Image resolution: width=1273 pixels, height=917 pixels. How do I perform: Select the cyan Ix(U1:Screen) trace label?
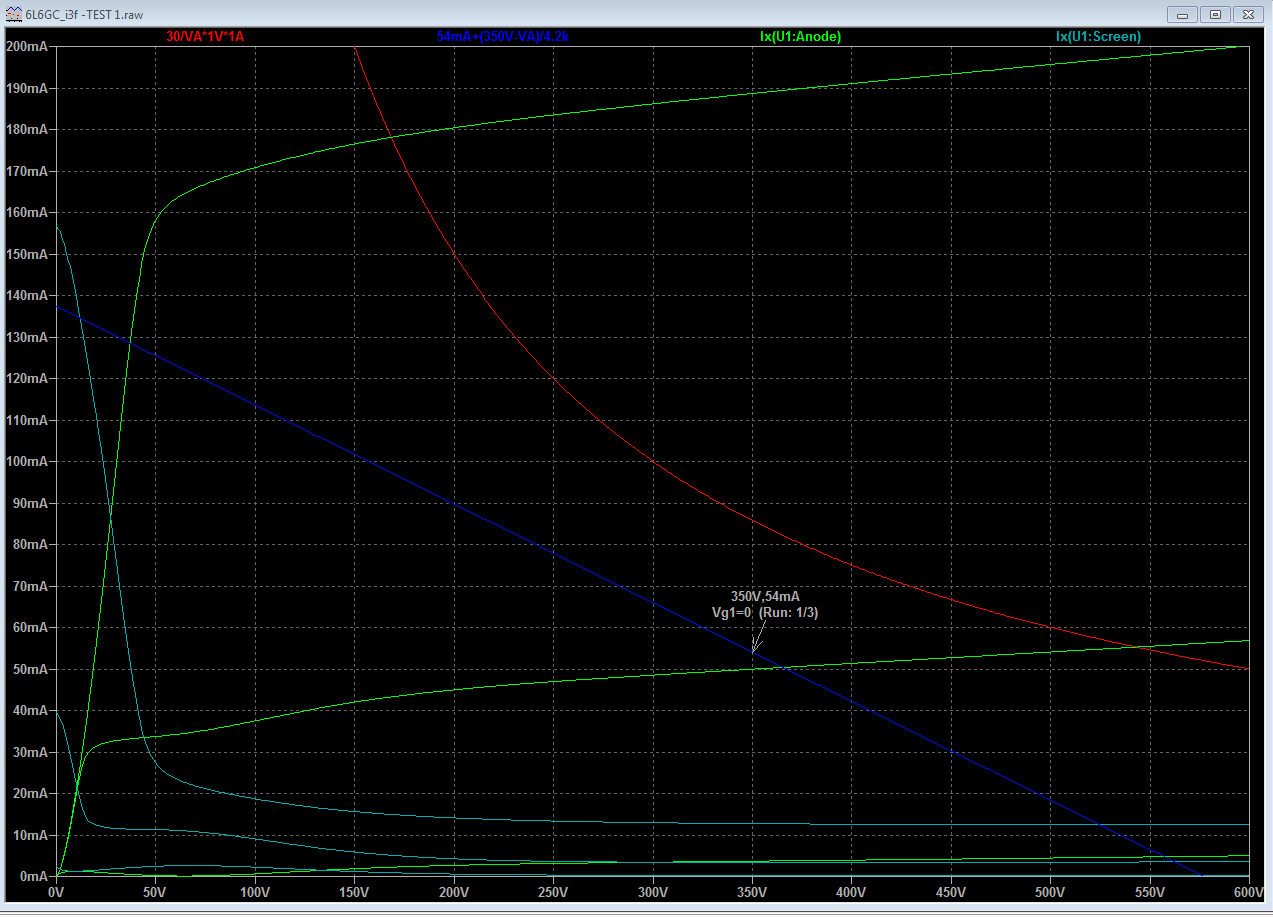click(x=1098, y=37)
